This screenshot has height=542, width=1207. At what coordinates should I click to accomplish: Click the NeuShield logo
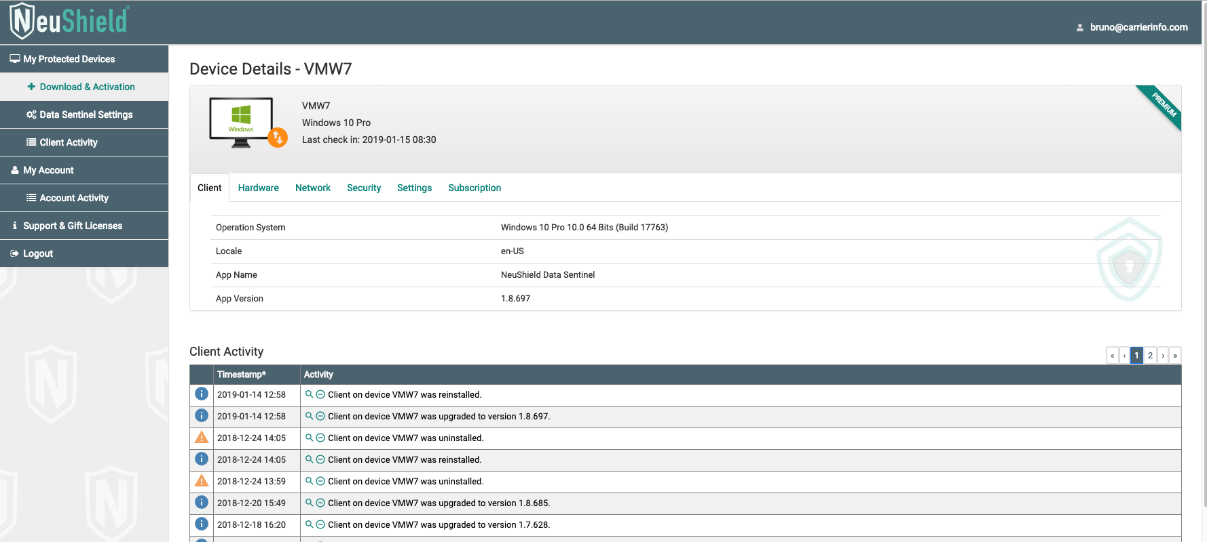(69, 21)
